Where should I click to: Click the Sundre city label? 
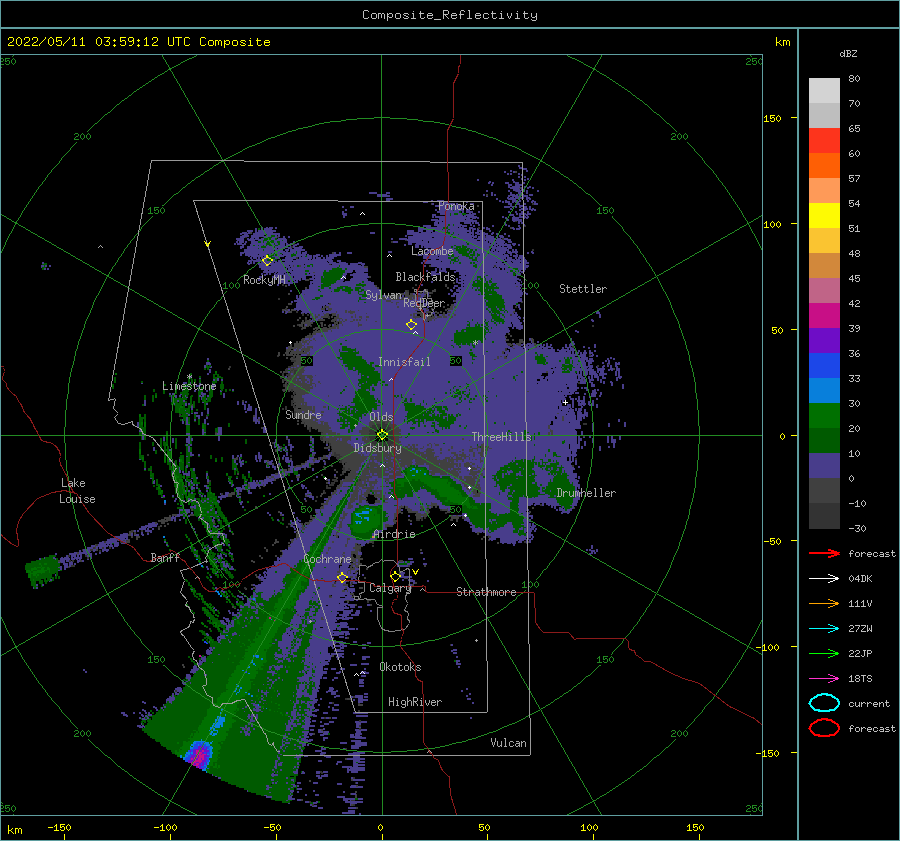pyautogui.click(x=303, y=414)
